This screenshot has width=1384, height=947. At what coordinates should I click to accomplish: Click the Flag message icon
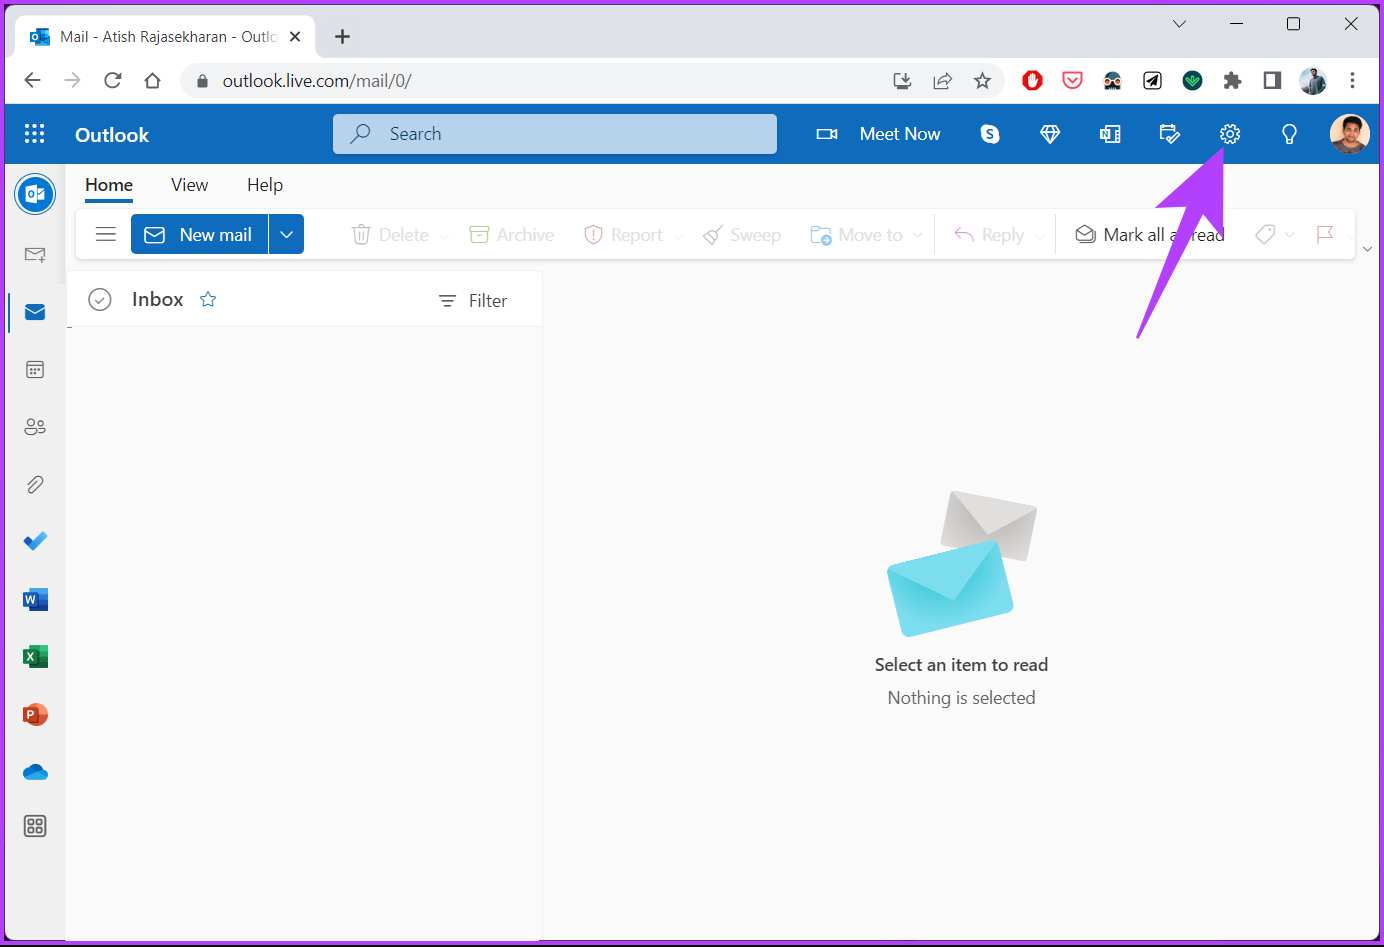1325,234
